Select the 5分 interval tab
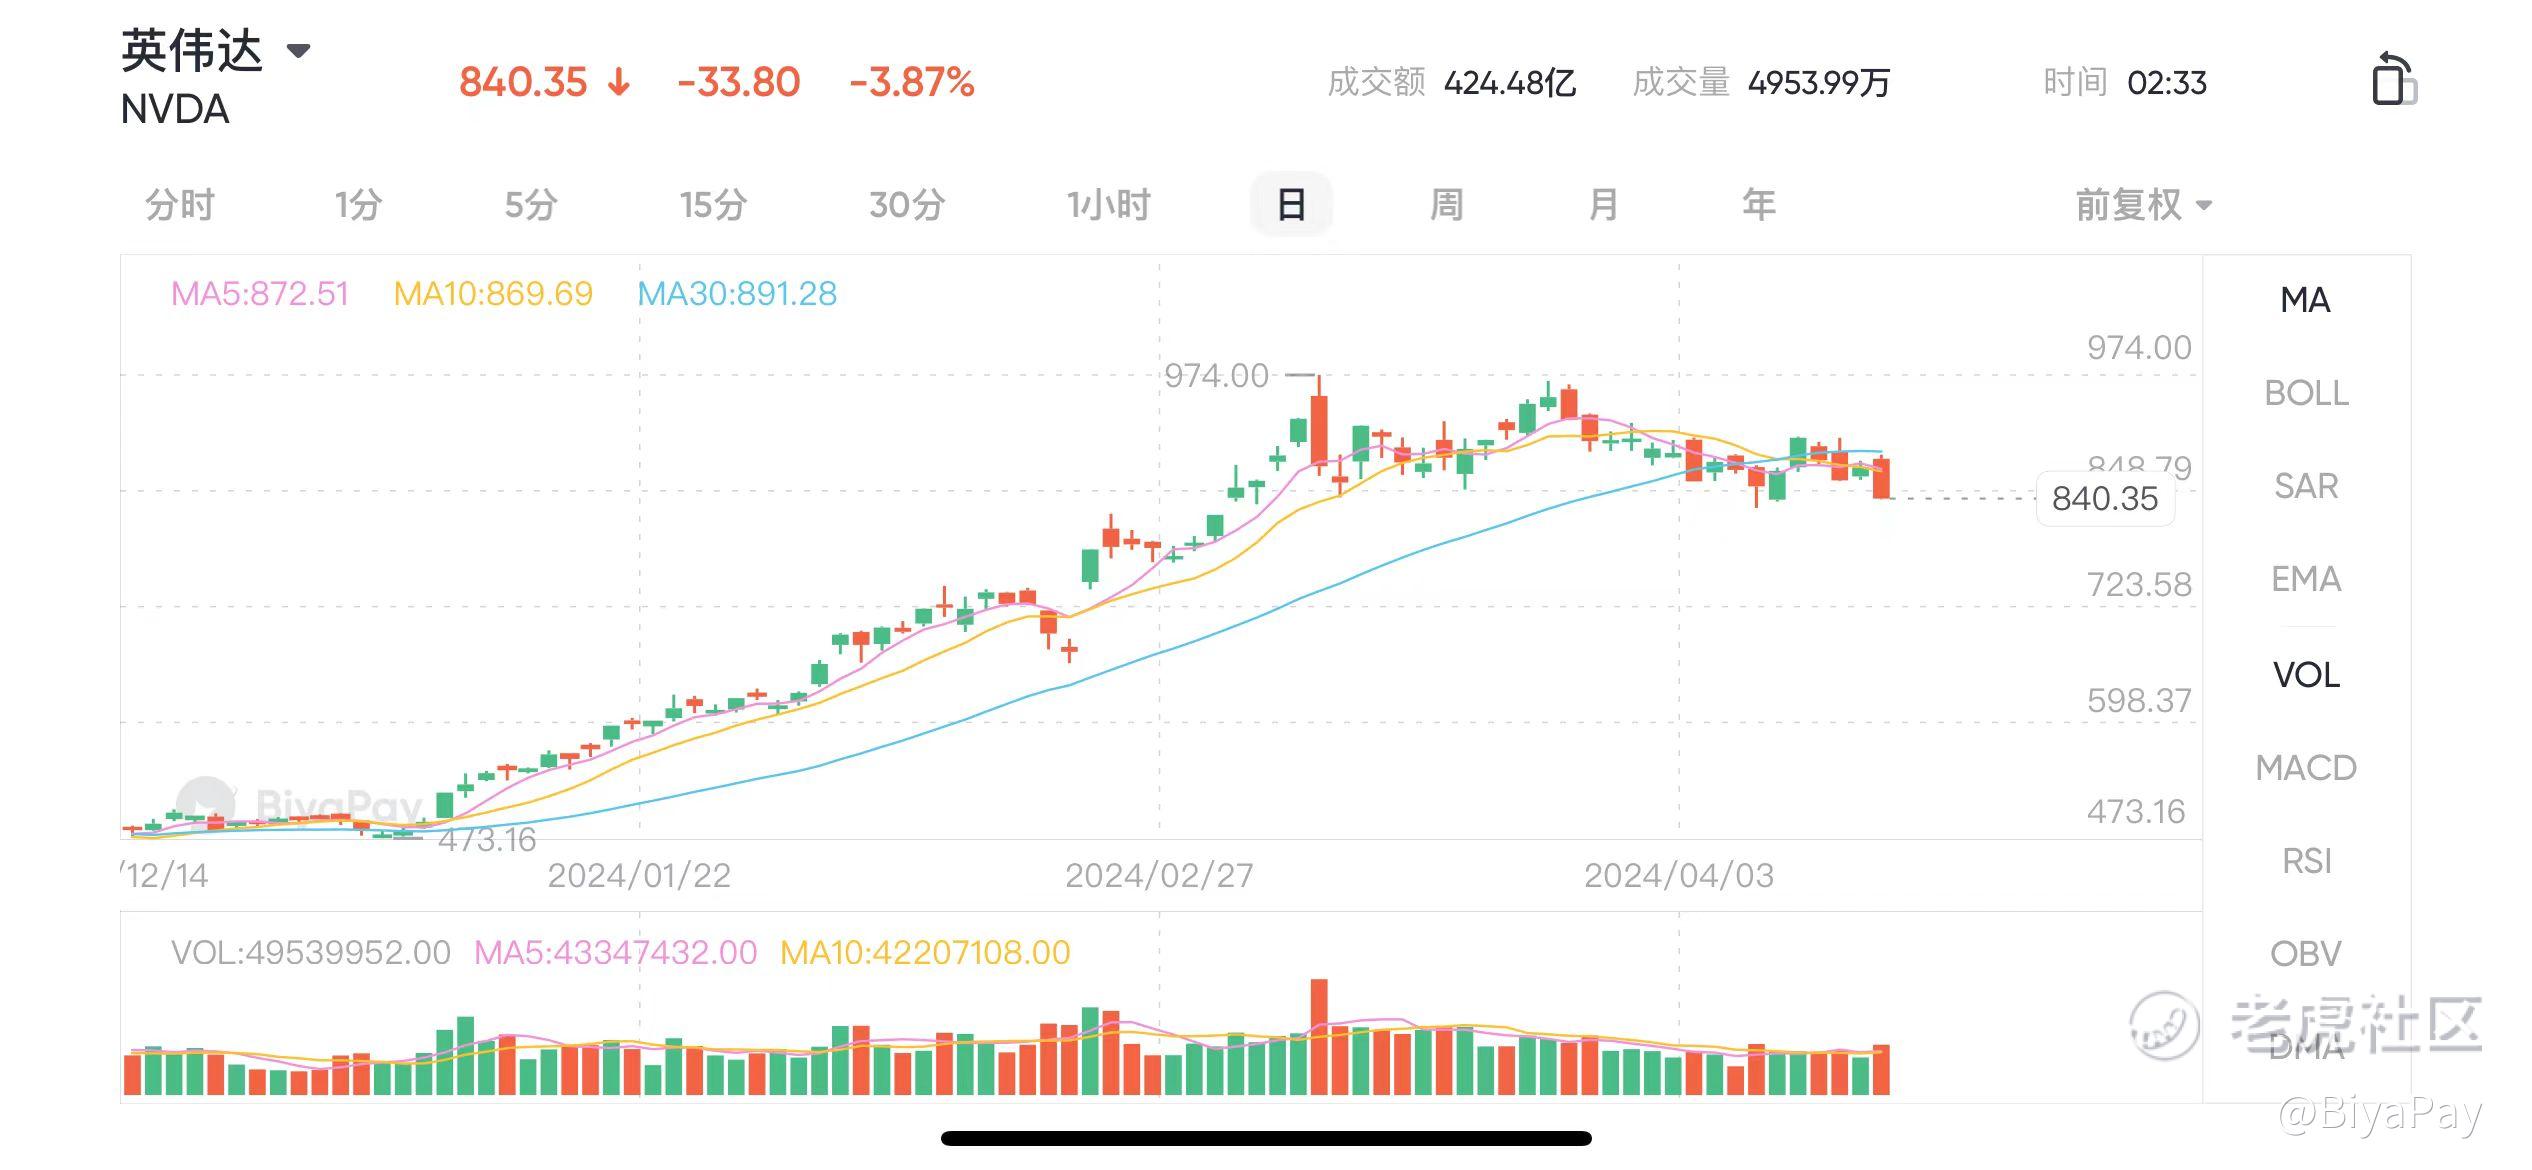 [x=530, y=205]
